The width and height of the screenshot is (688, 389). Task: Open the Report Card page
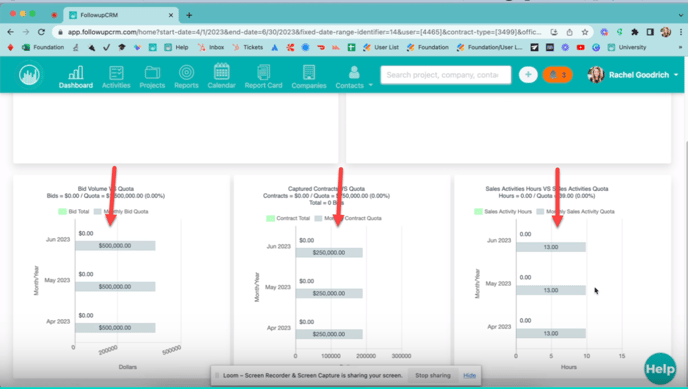coord(263,77)
